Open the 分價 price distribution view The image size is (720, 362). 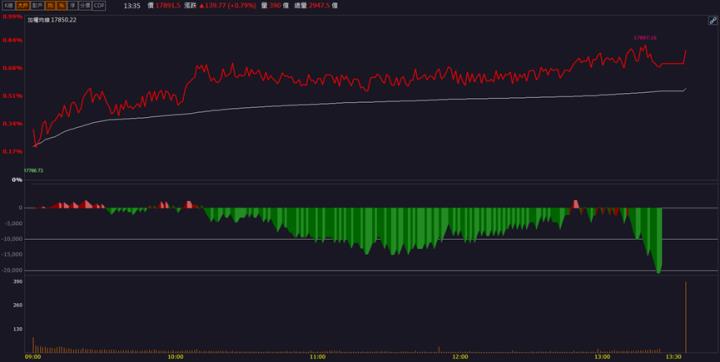(x=84, y=6)
